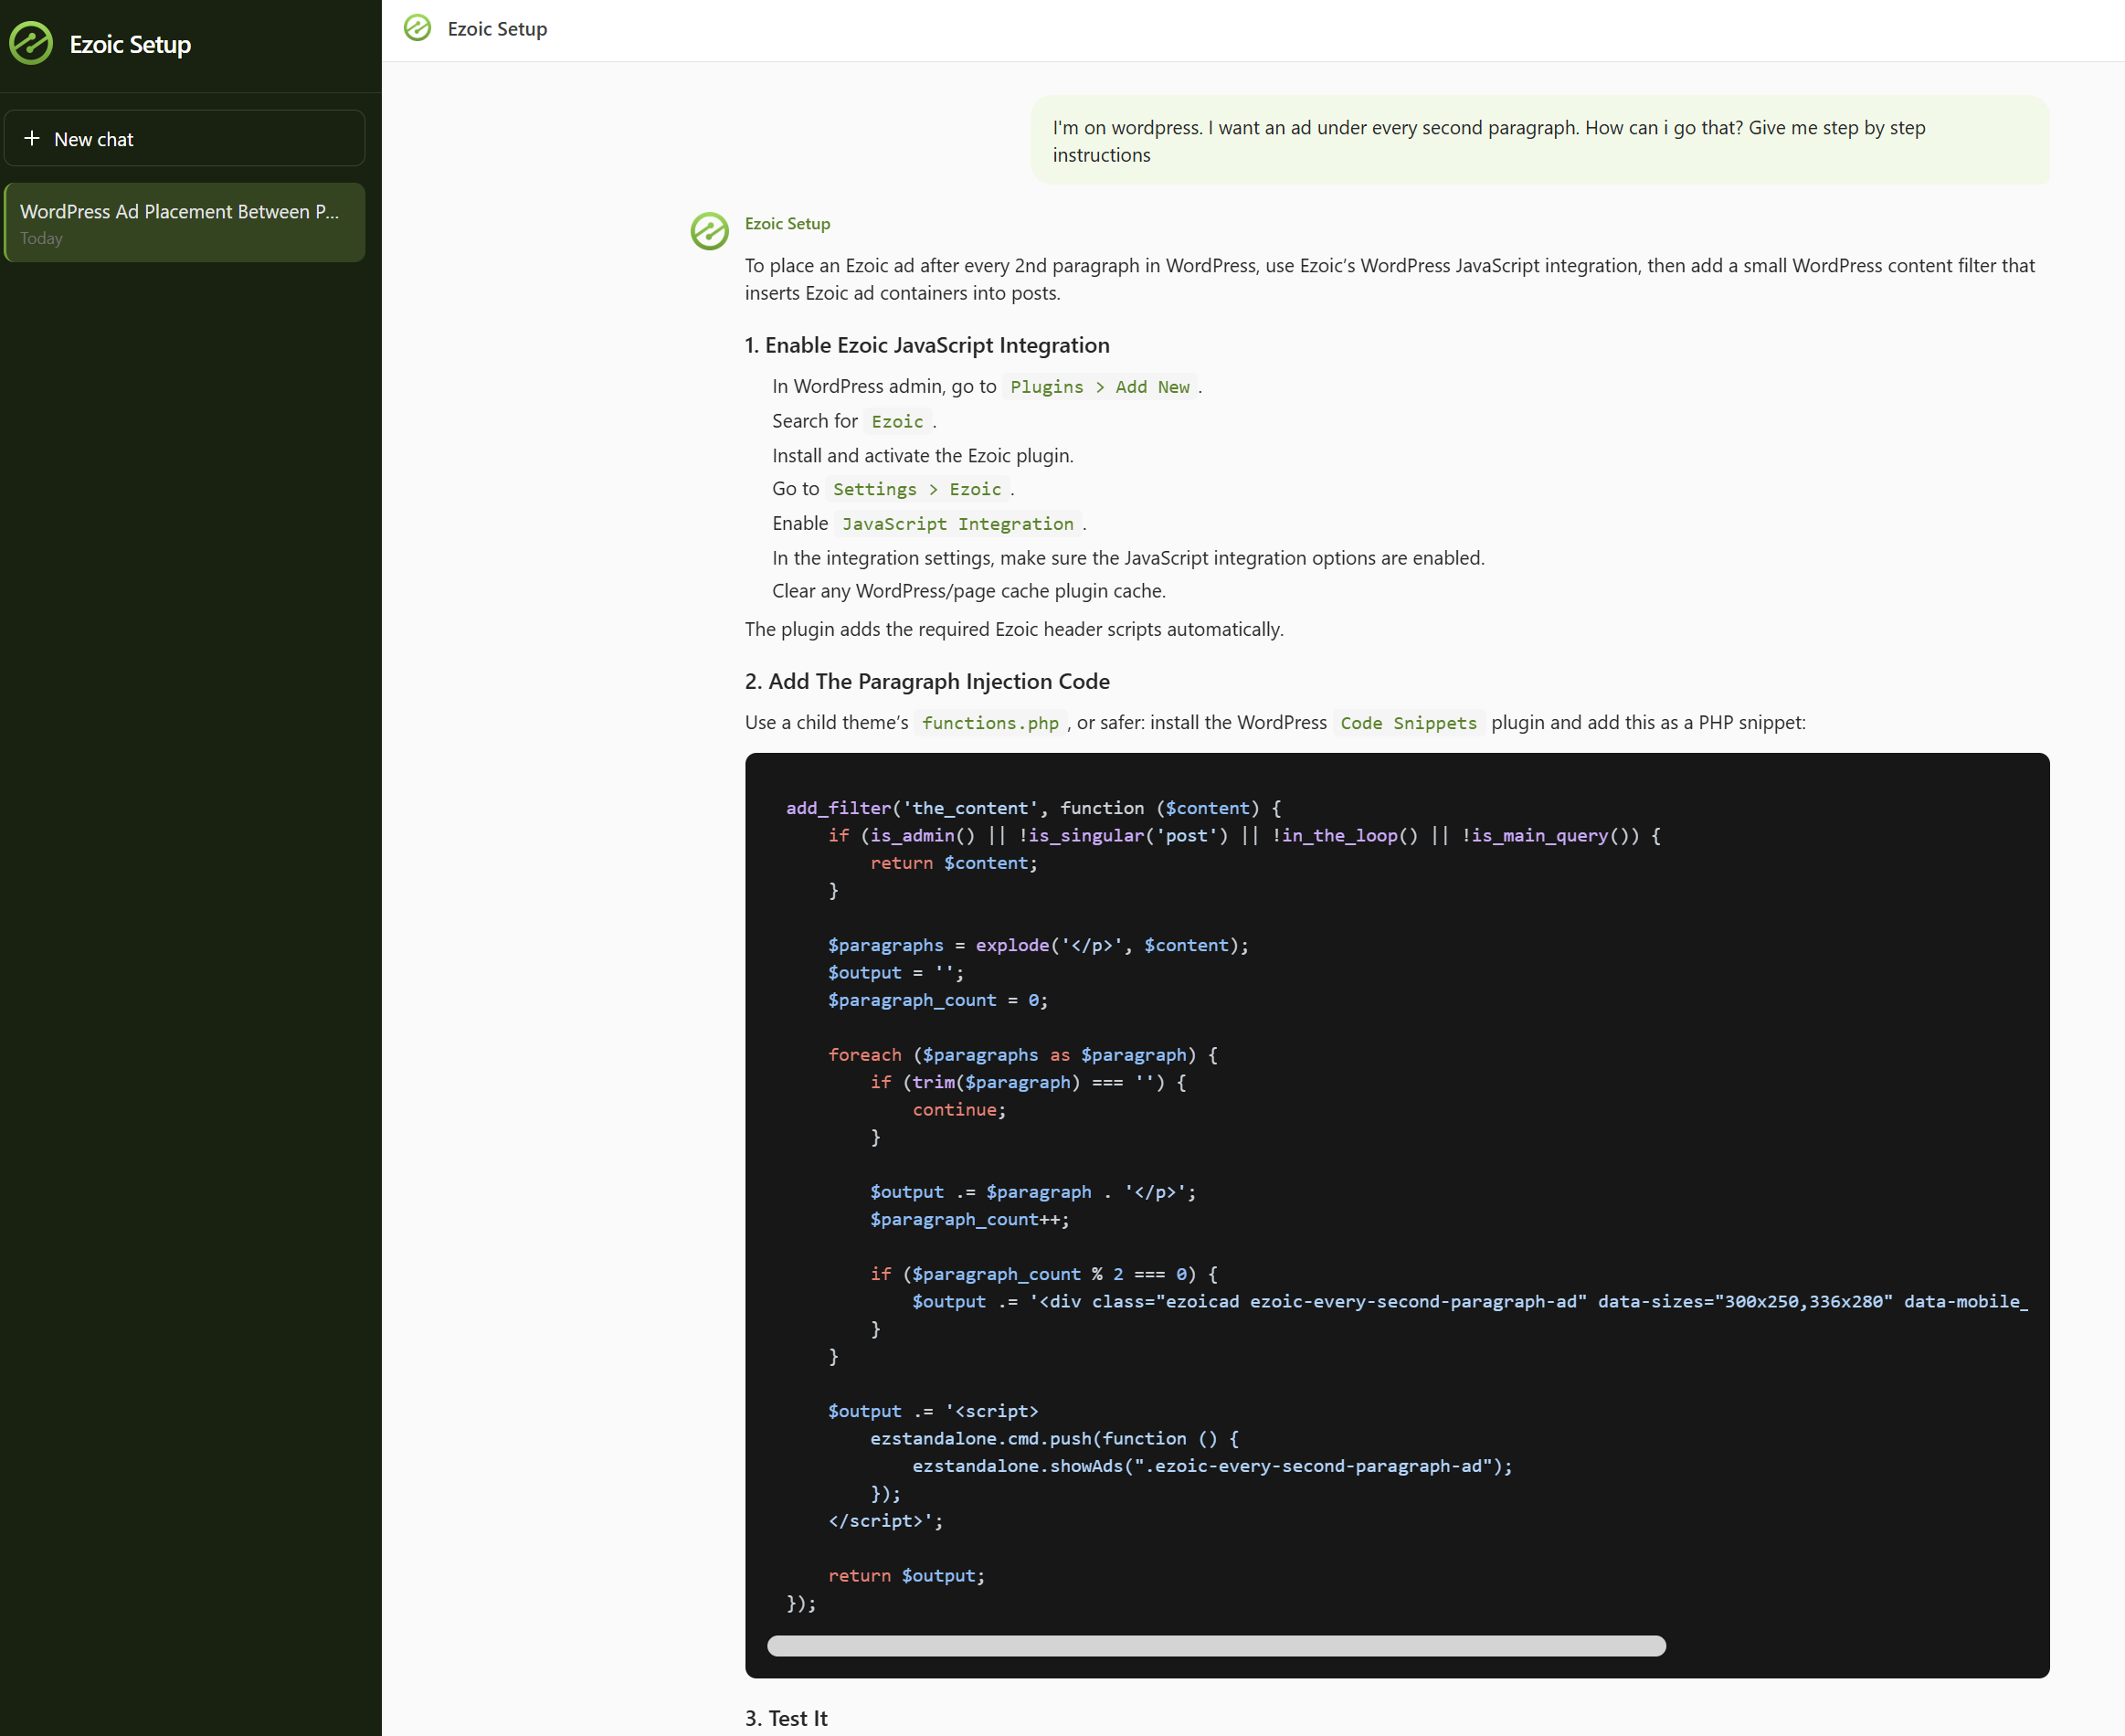Screen dimensions: 2125x1736
Task: Click the inline code "Ezoic" after Search for
Action: (897, 421)
